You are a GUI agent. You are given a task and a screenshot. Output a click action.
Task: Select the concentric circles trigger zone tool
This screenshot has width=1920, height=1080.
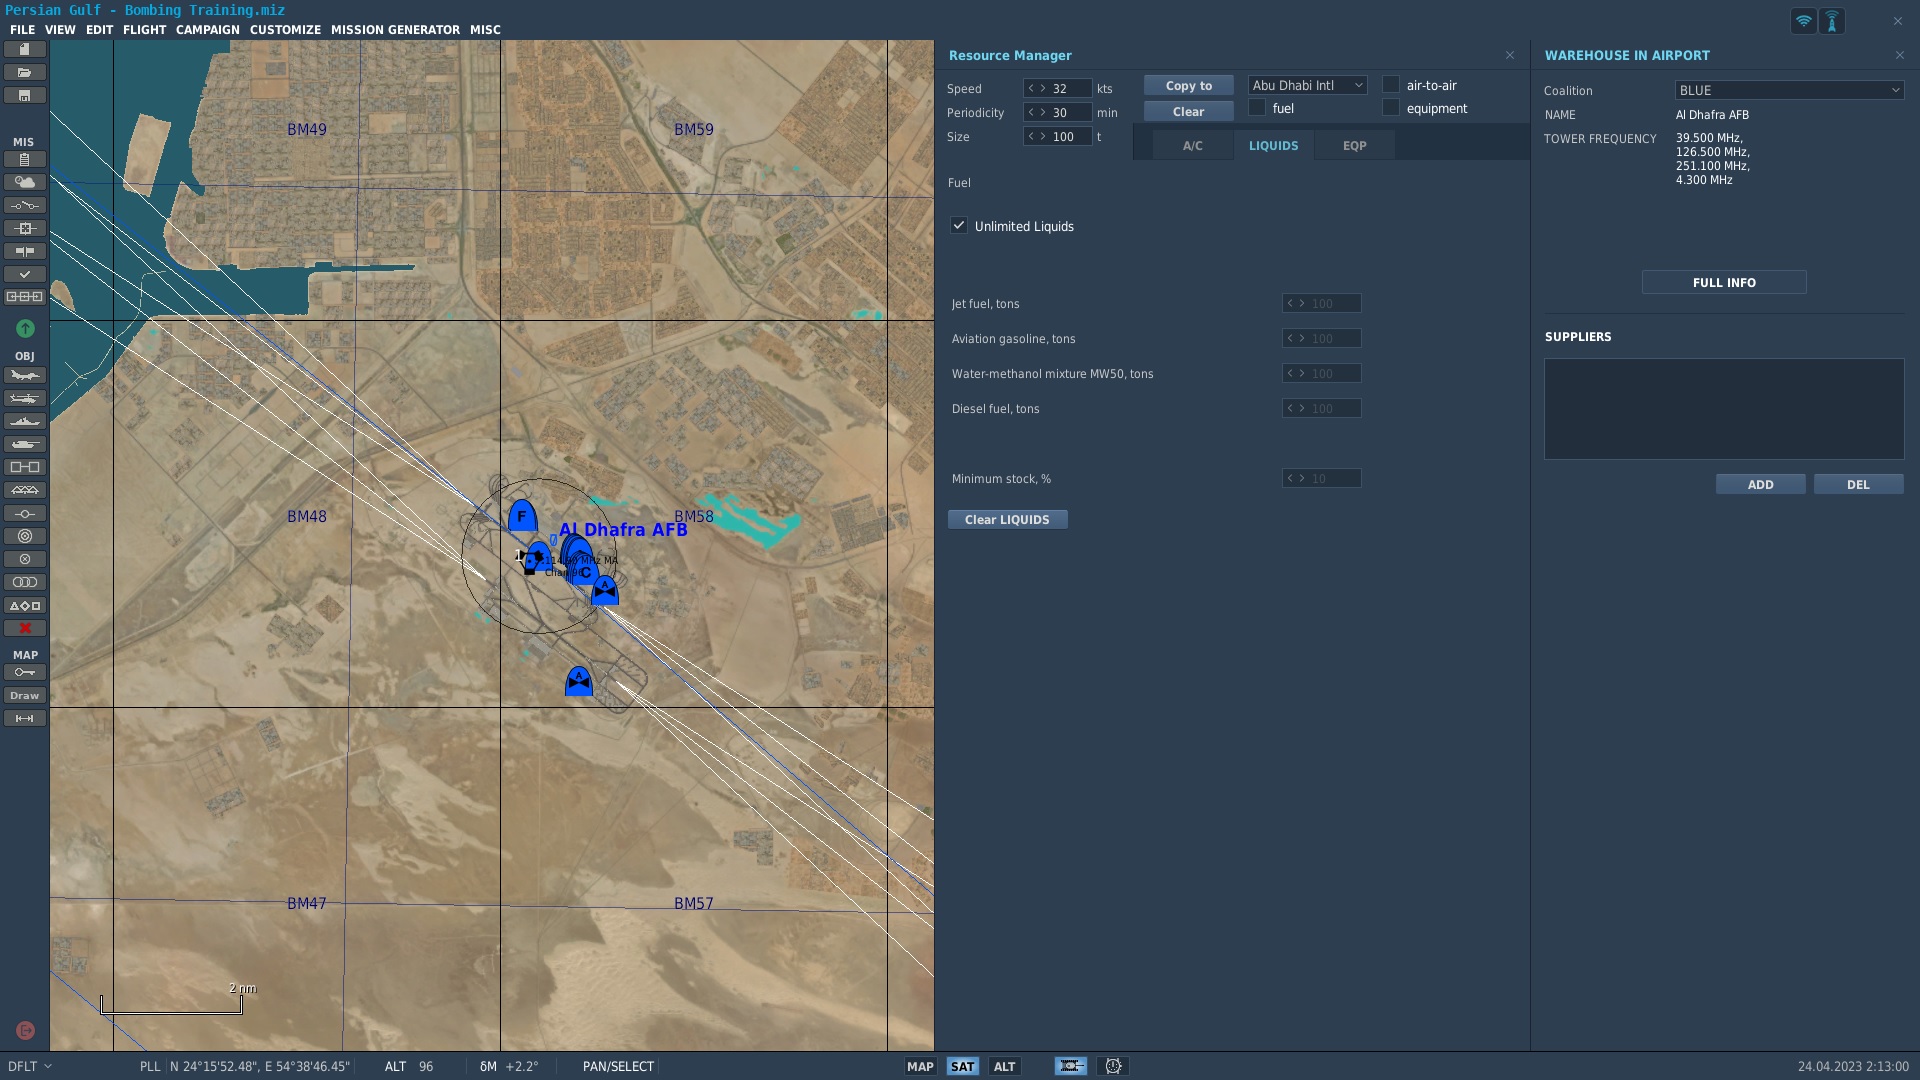[25, 536]
